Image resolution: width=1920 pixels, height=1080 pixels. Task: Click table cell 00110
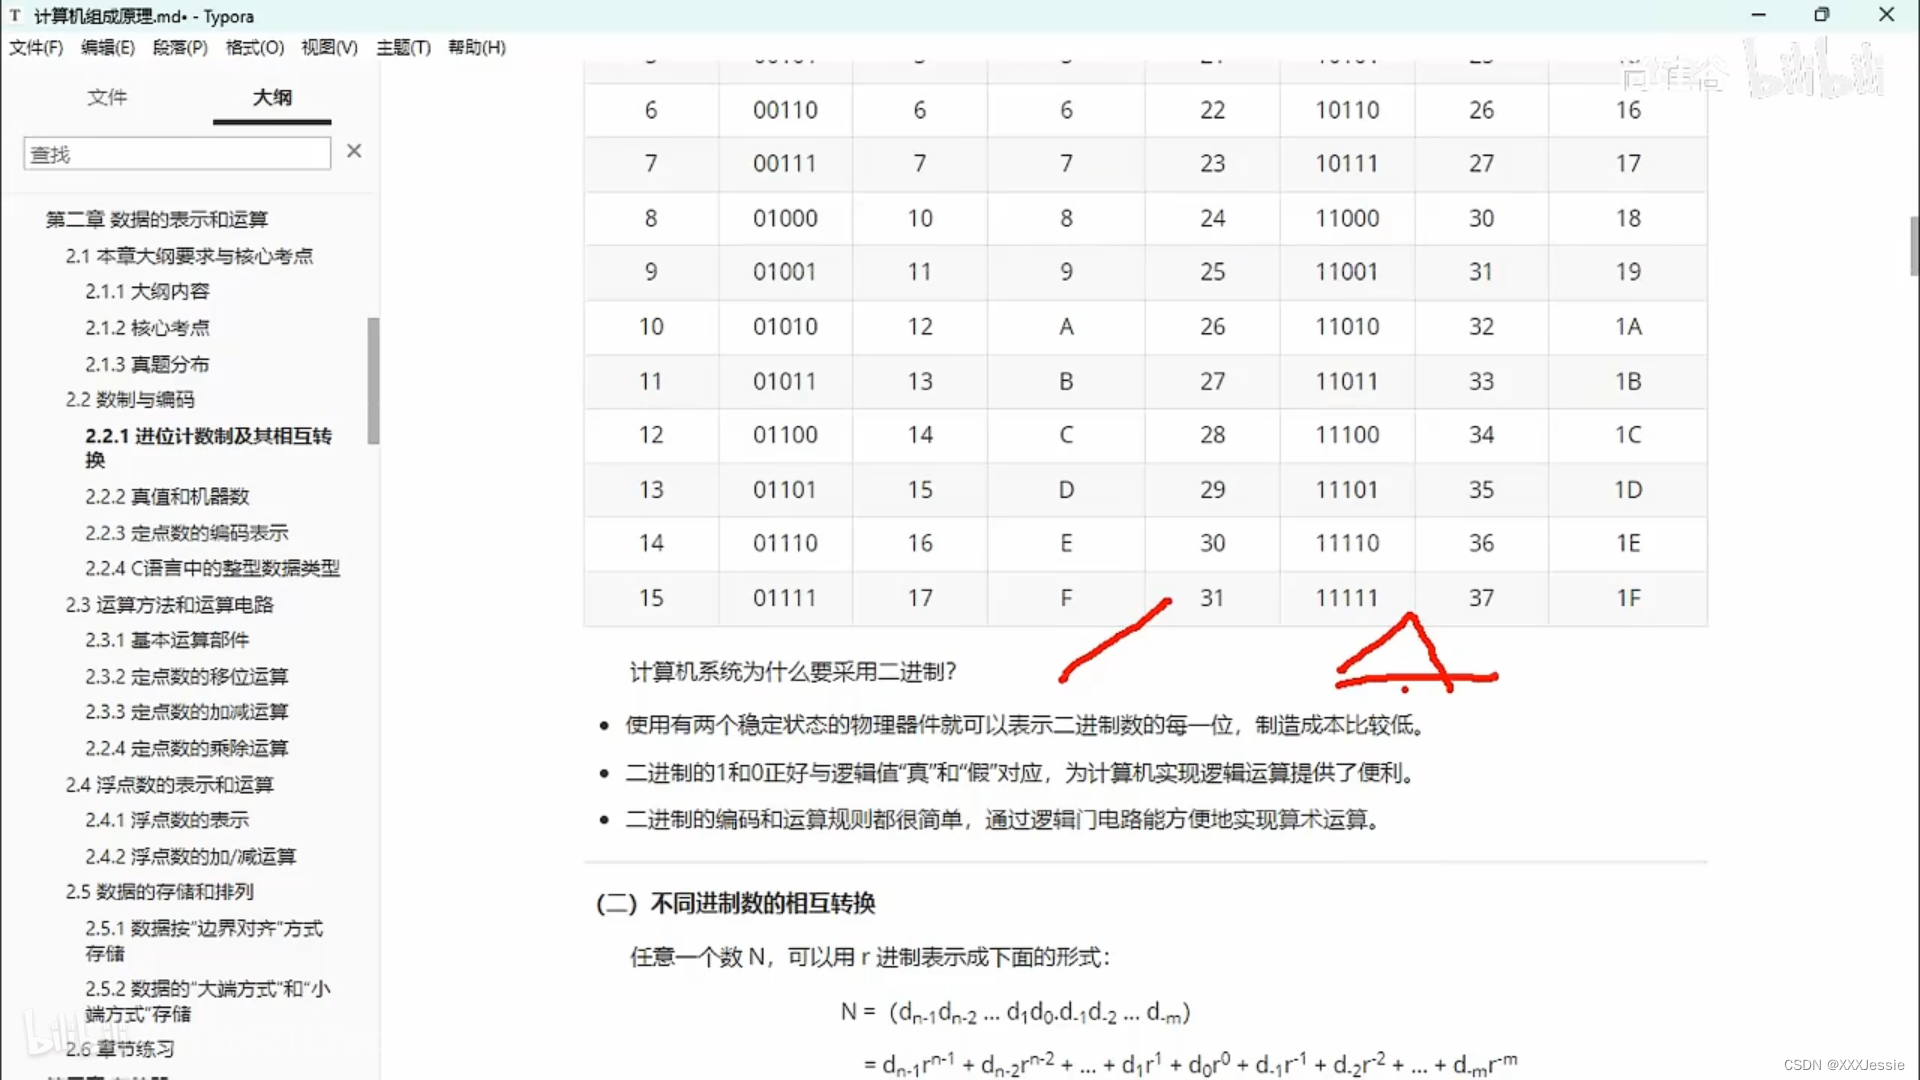(x=785, y=110)
